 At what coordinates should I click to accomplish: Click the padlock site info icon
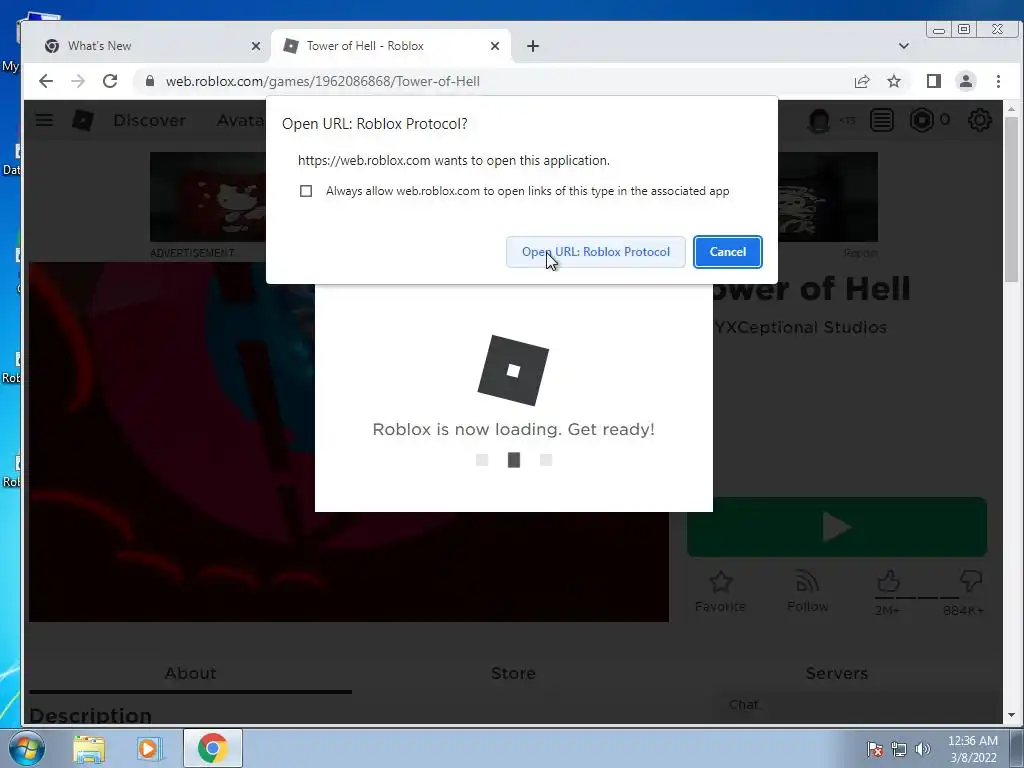click(150, 81)
